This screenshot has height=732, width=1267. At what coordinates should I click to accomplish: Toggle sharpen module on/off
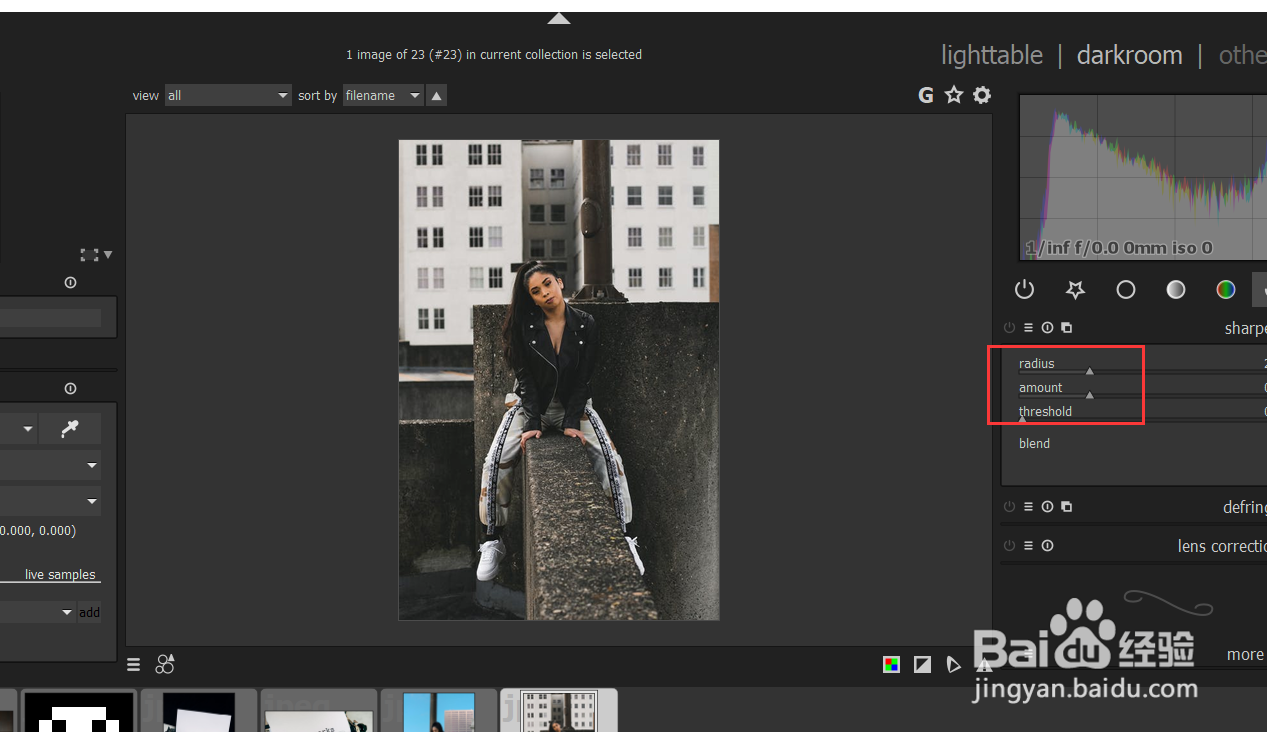click(1009, 328)
